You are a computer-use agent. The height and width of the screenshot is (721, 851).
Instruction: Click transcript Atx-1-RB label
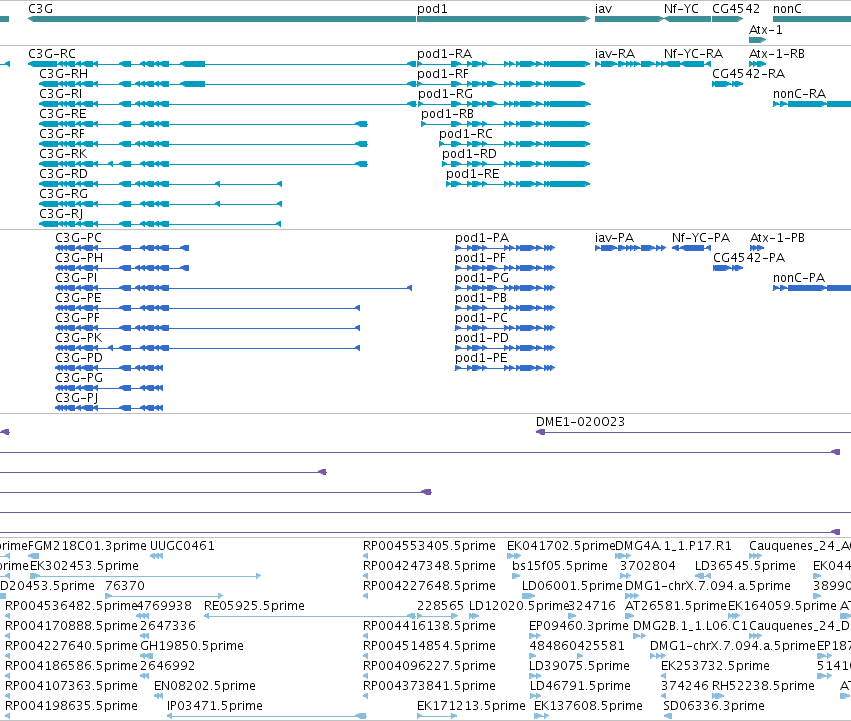click(777, 54)
